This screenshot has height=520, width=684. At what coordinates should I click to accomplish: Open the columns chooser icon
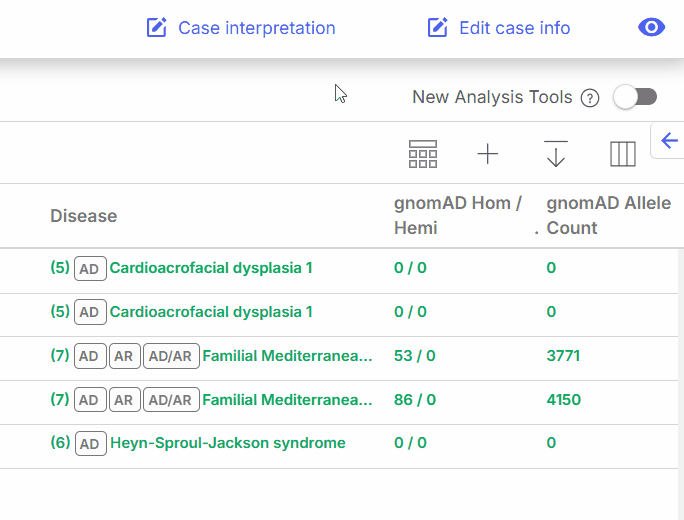click(x=622, y=154)
